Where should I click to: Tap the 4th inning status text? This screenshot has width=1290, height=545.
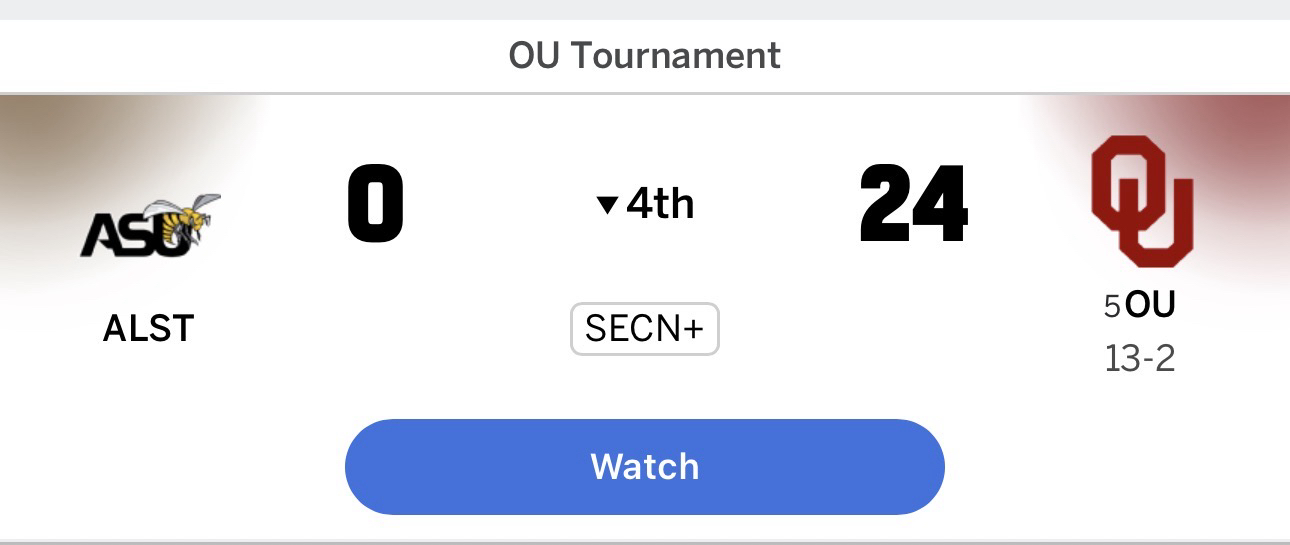660,204
